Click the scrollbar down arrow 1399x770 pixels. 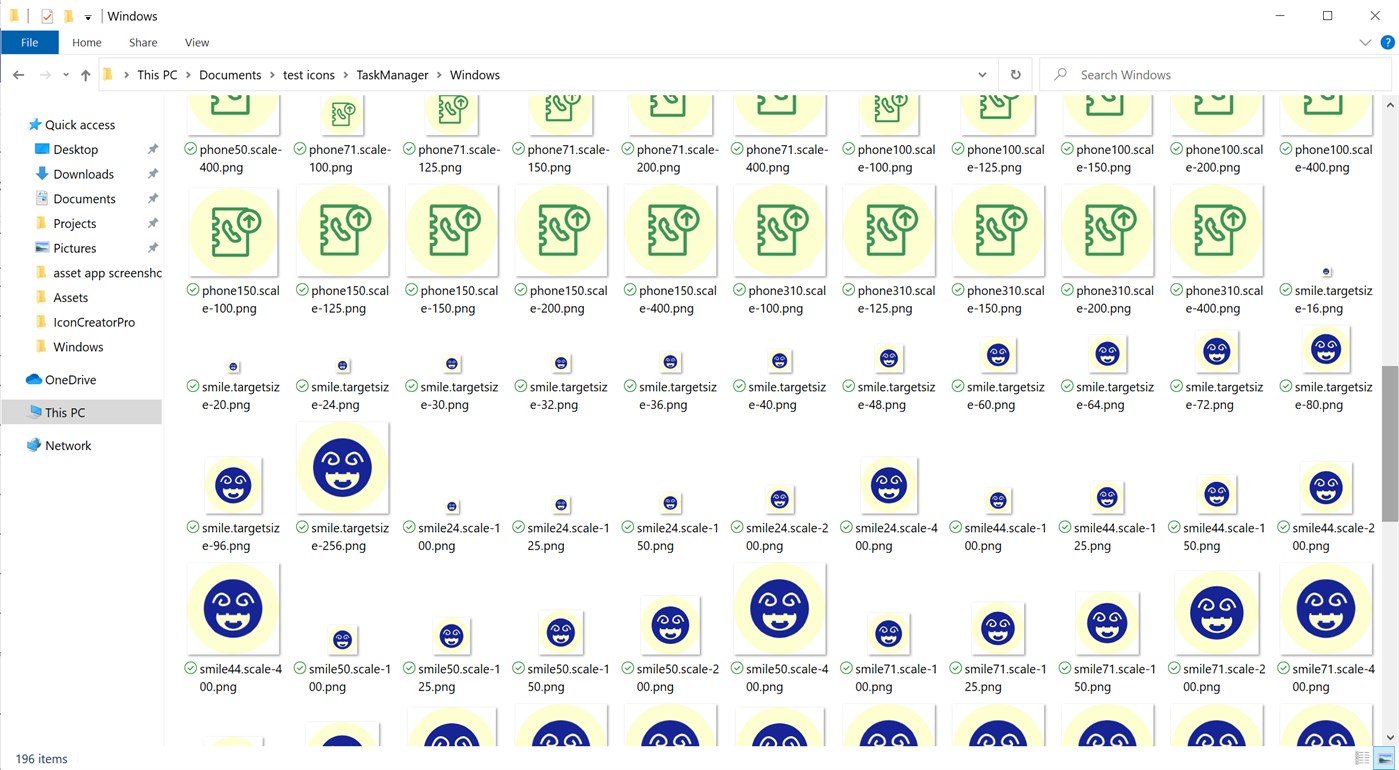[x=1390, y=738]
